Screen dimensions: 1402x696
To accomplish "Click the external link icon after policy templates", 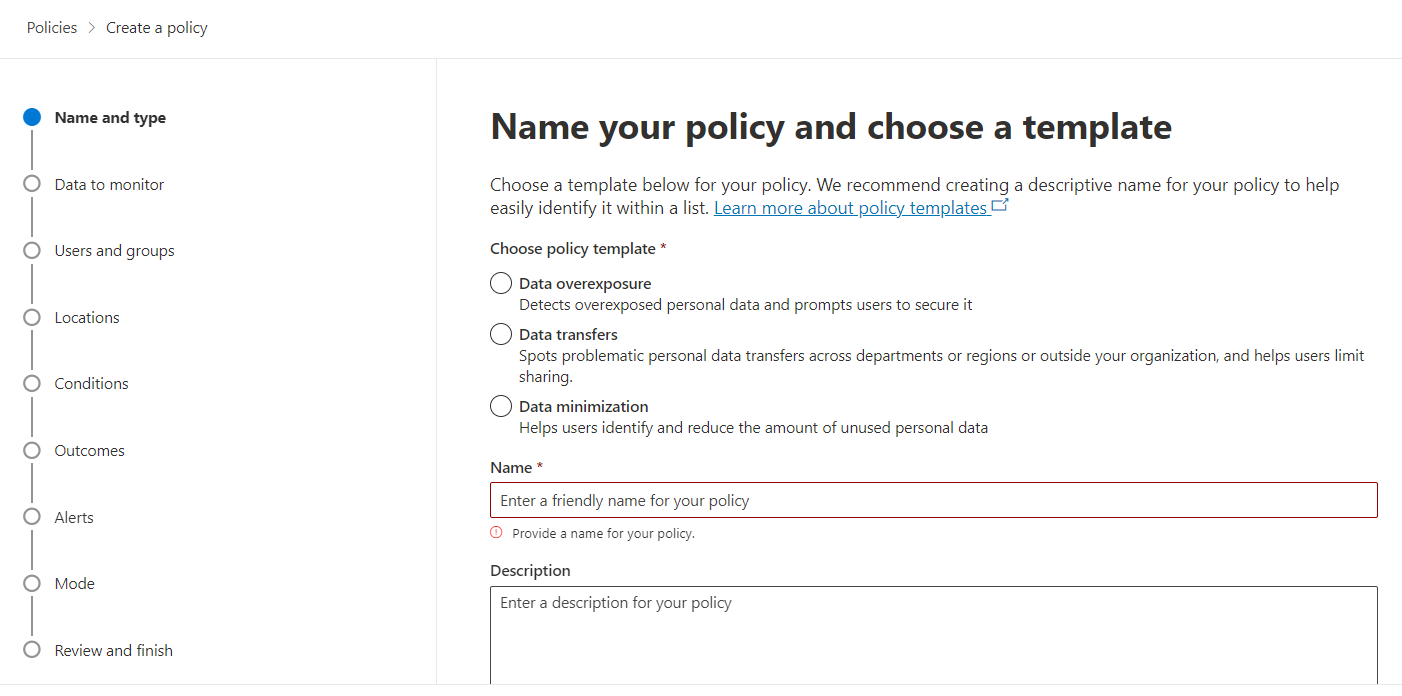I will click(x=1000, y=207).
